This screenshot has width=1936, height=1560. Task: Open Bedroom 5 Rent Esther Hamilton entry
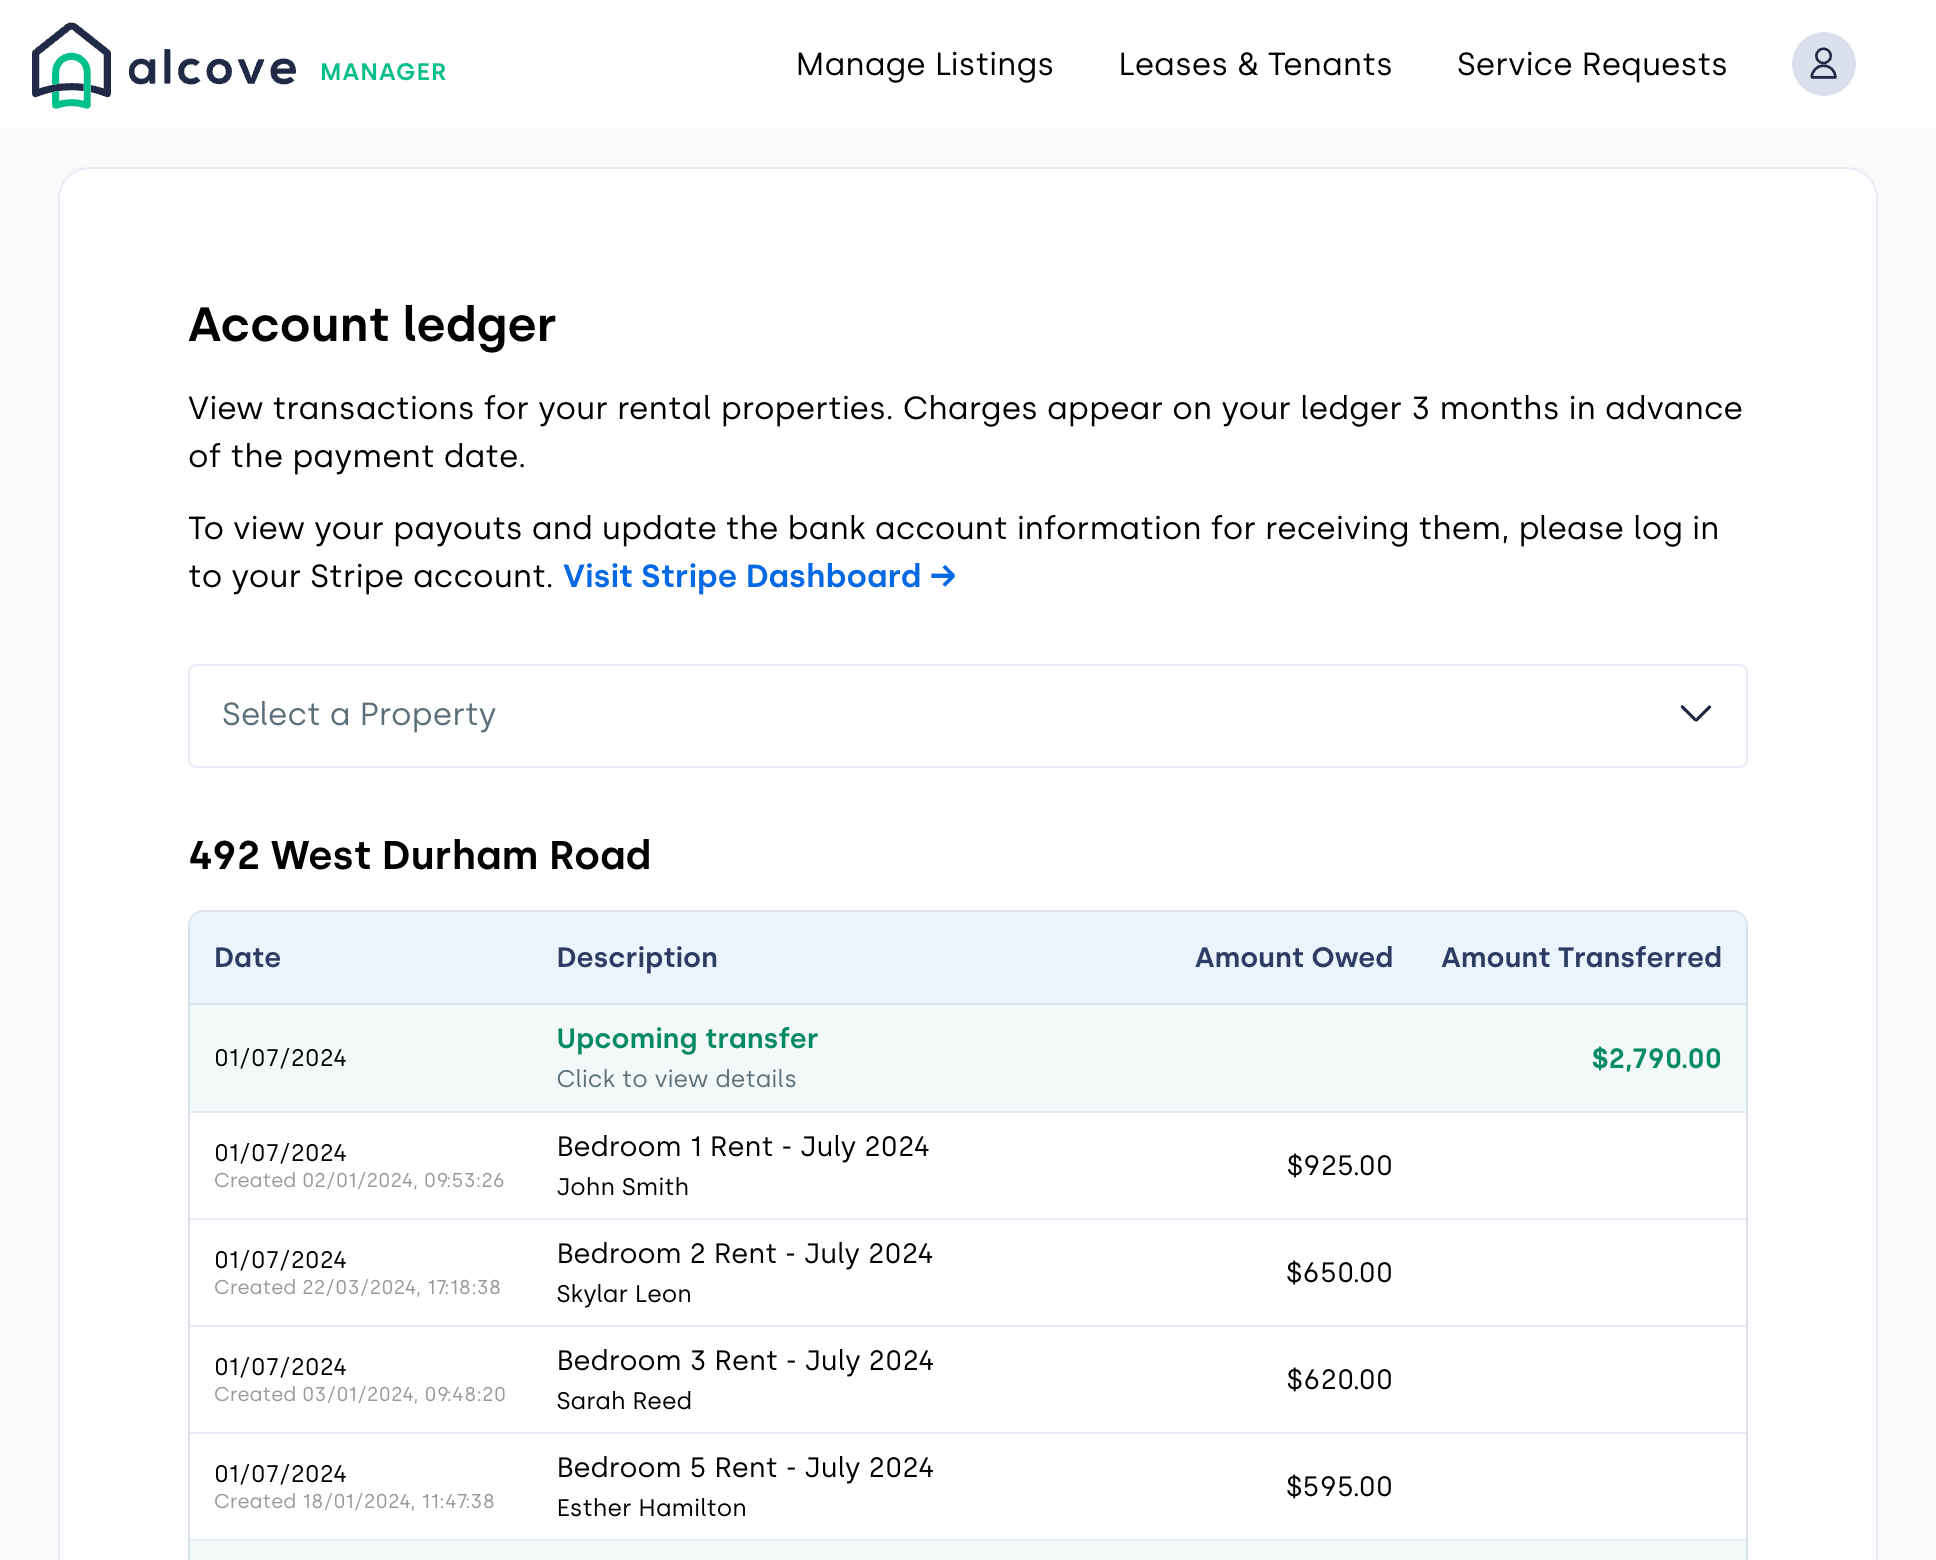pyautogui.click(x=744, y=1468)
